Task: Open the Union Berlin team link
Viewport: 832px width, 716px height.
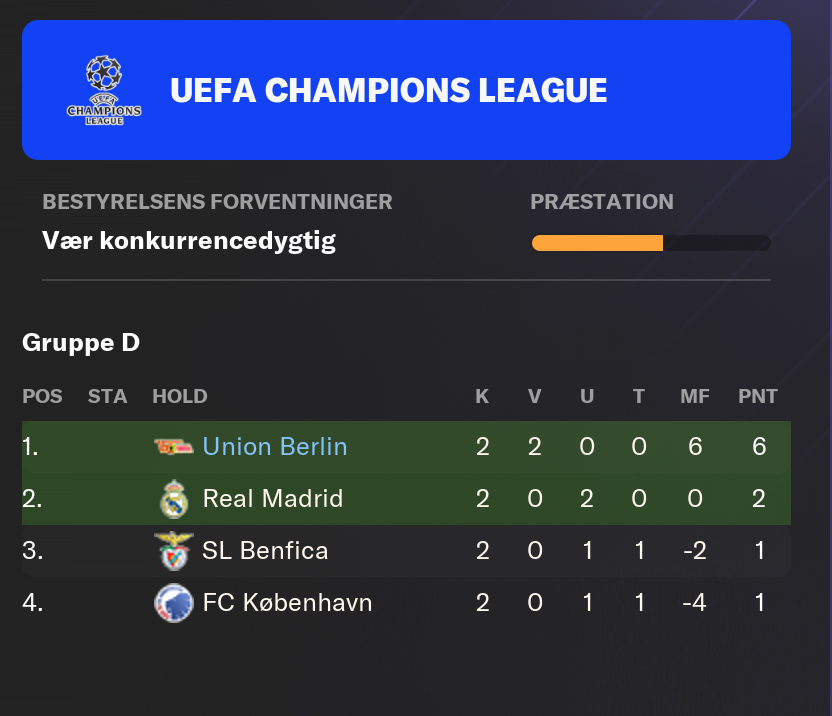Action: 275,446
